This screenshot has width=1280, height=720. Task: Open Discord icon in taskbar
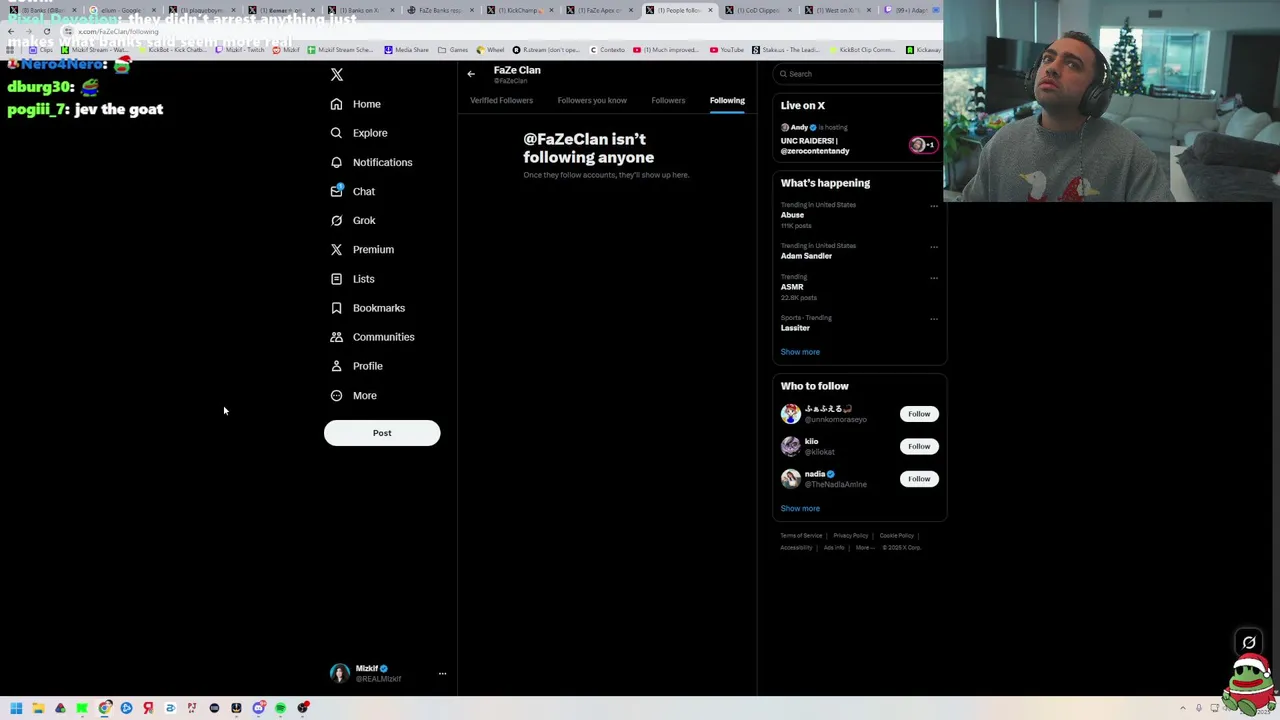pos(258,708)
